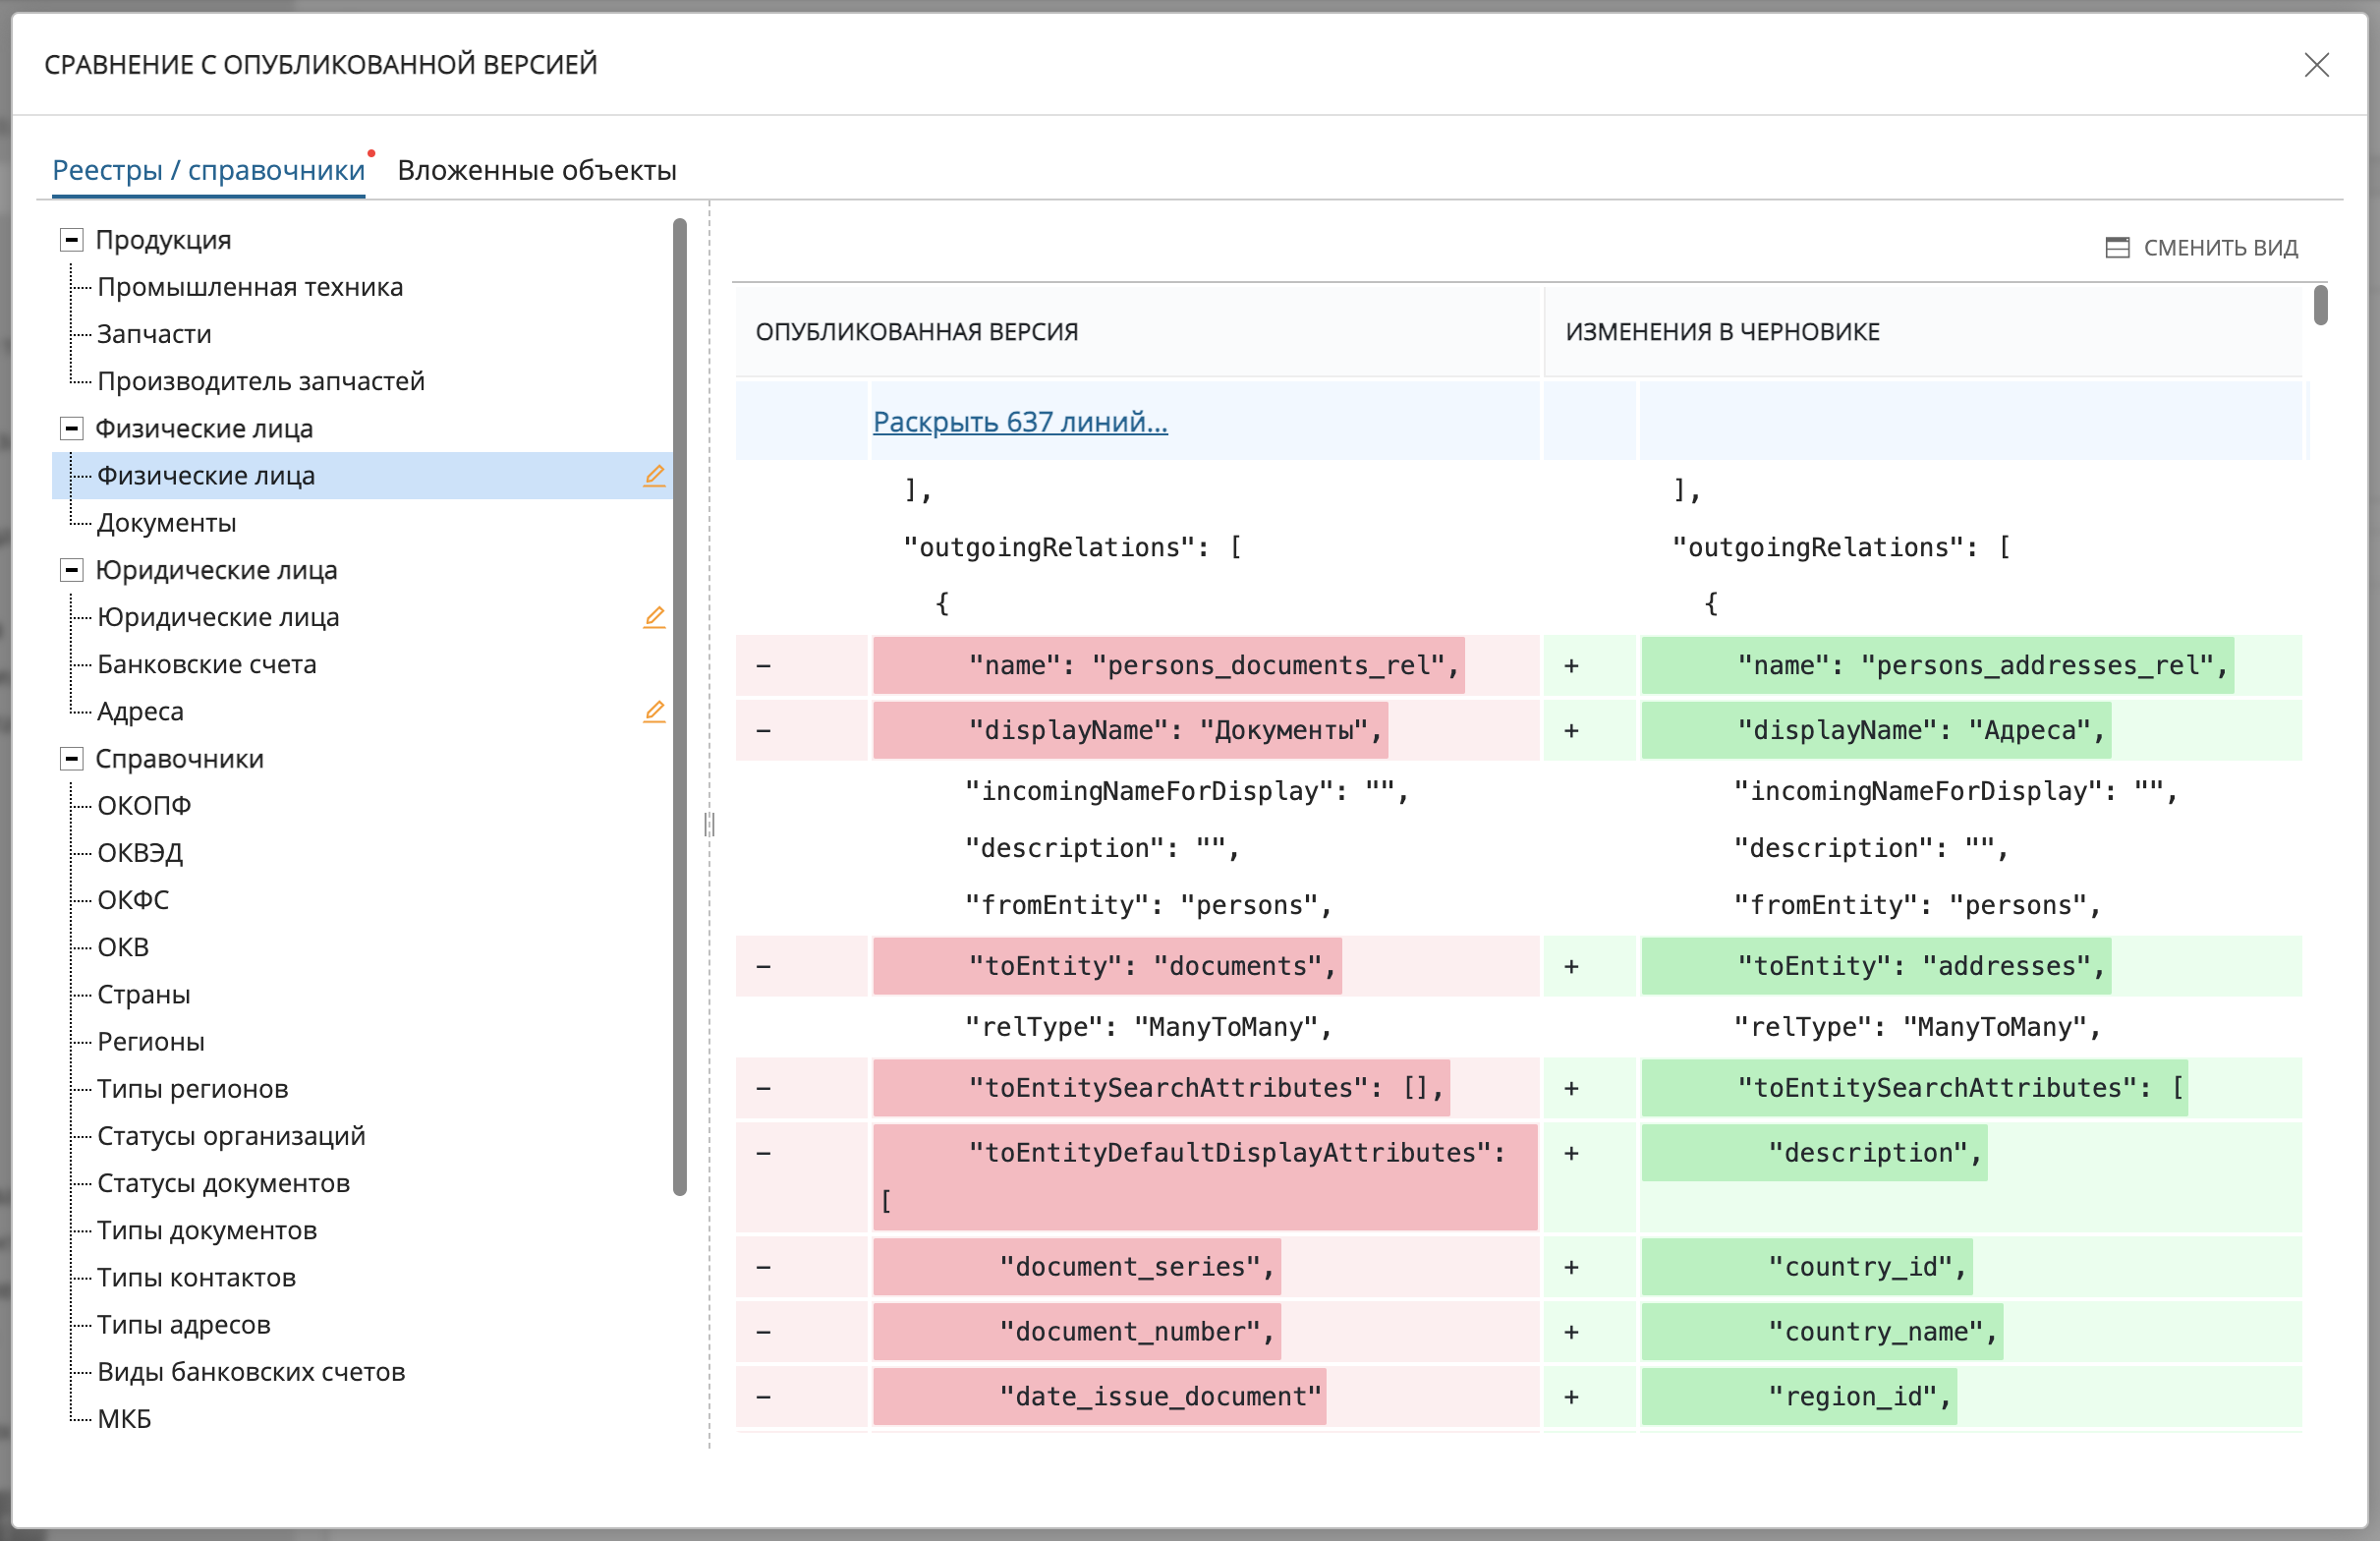
Task: Select Типы регионов in the tree
Action: (193, 1089)
